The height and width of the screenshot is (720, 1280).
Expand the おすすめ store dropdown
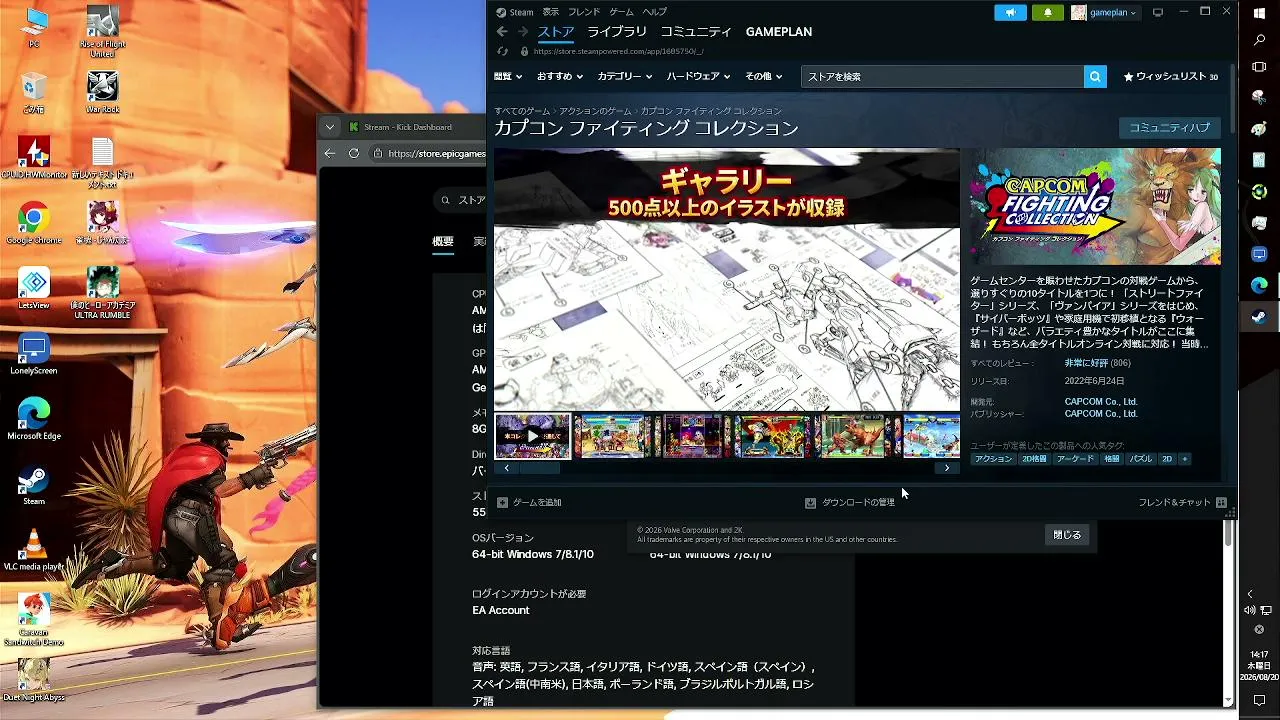tap(560, 76)
